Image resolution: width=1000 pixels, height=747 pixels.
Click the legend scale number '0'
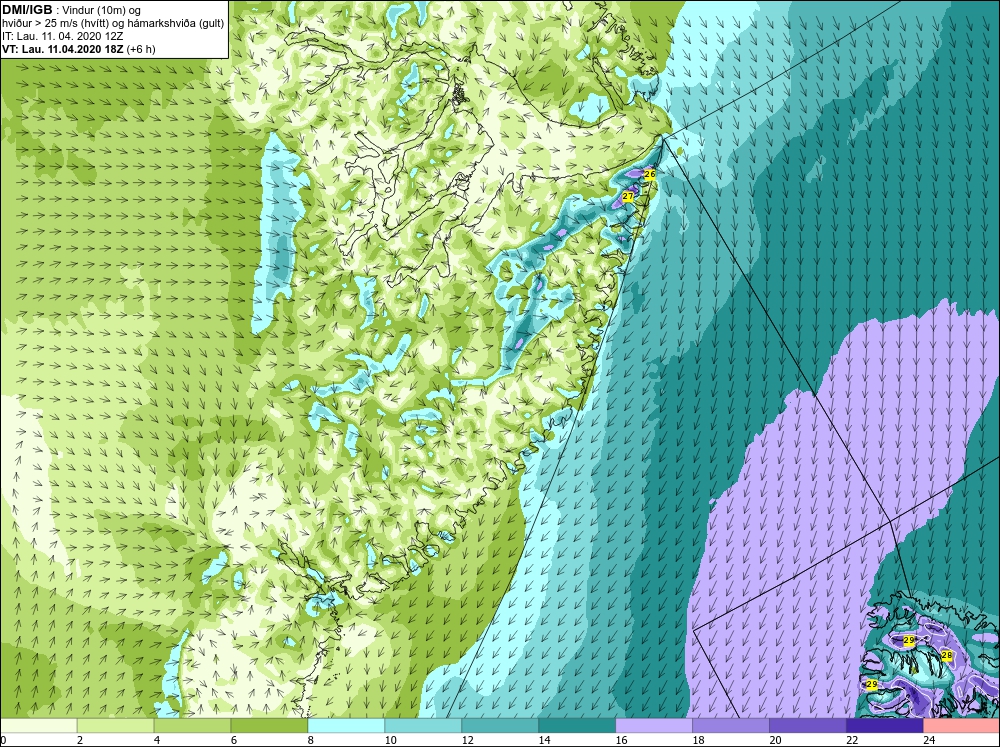click(x=3, y=740)
